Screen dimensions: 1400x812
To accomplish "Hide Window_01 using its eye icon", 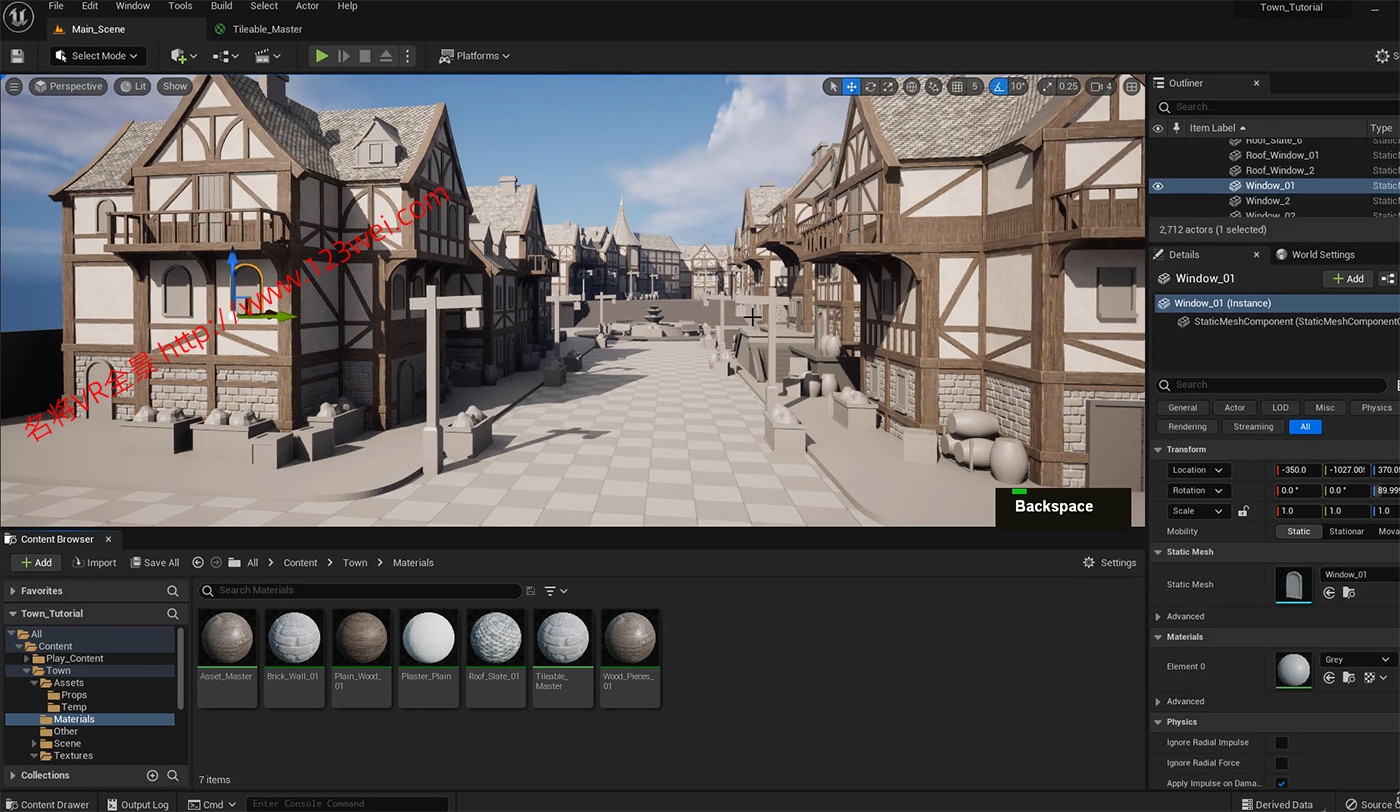I will [1158, 186].
